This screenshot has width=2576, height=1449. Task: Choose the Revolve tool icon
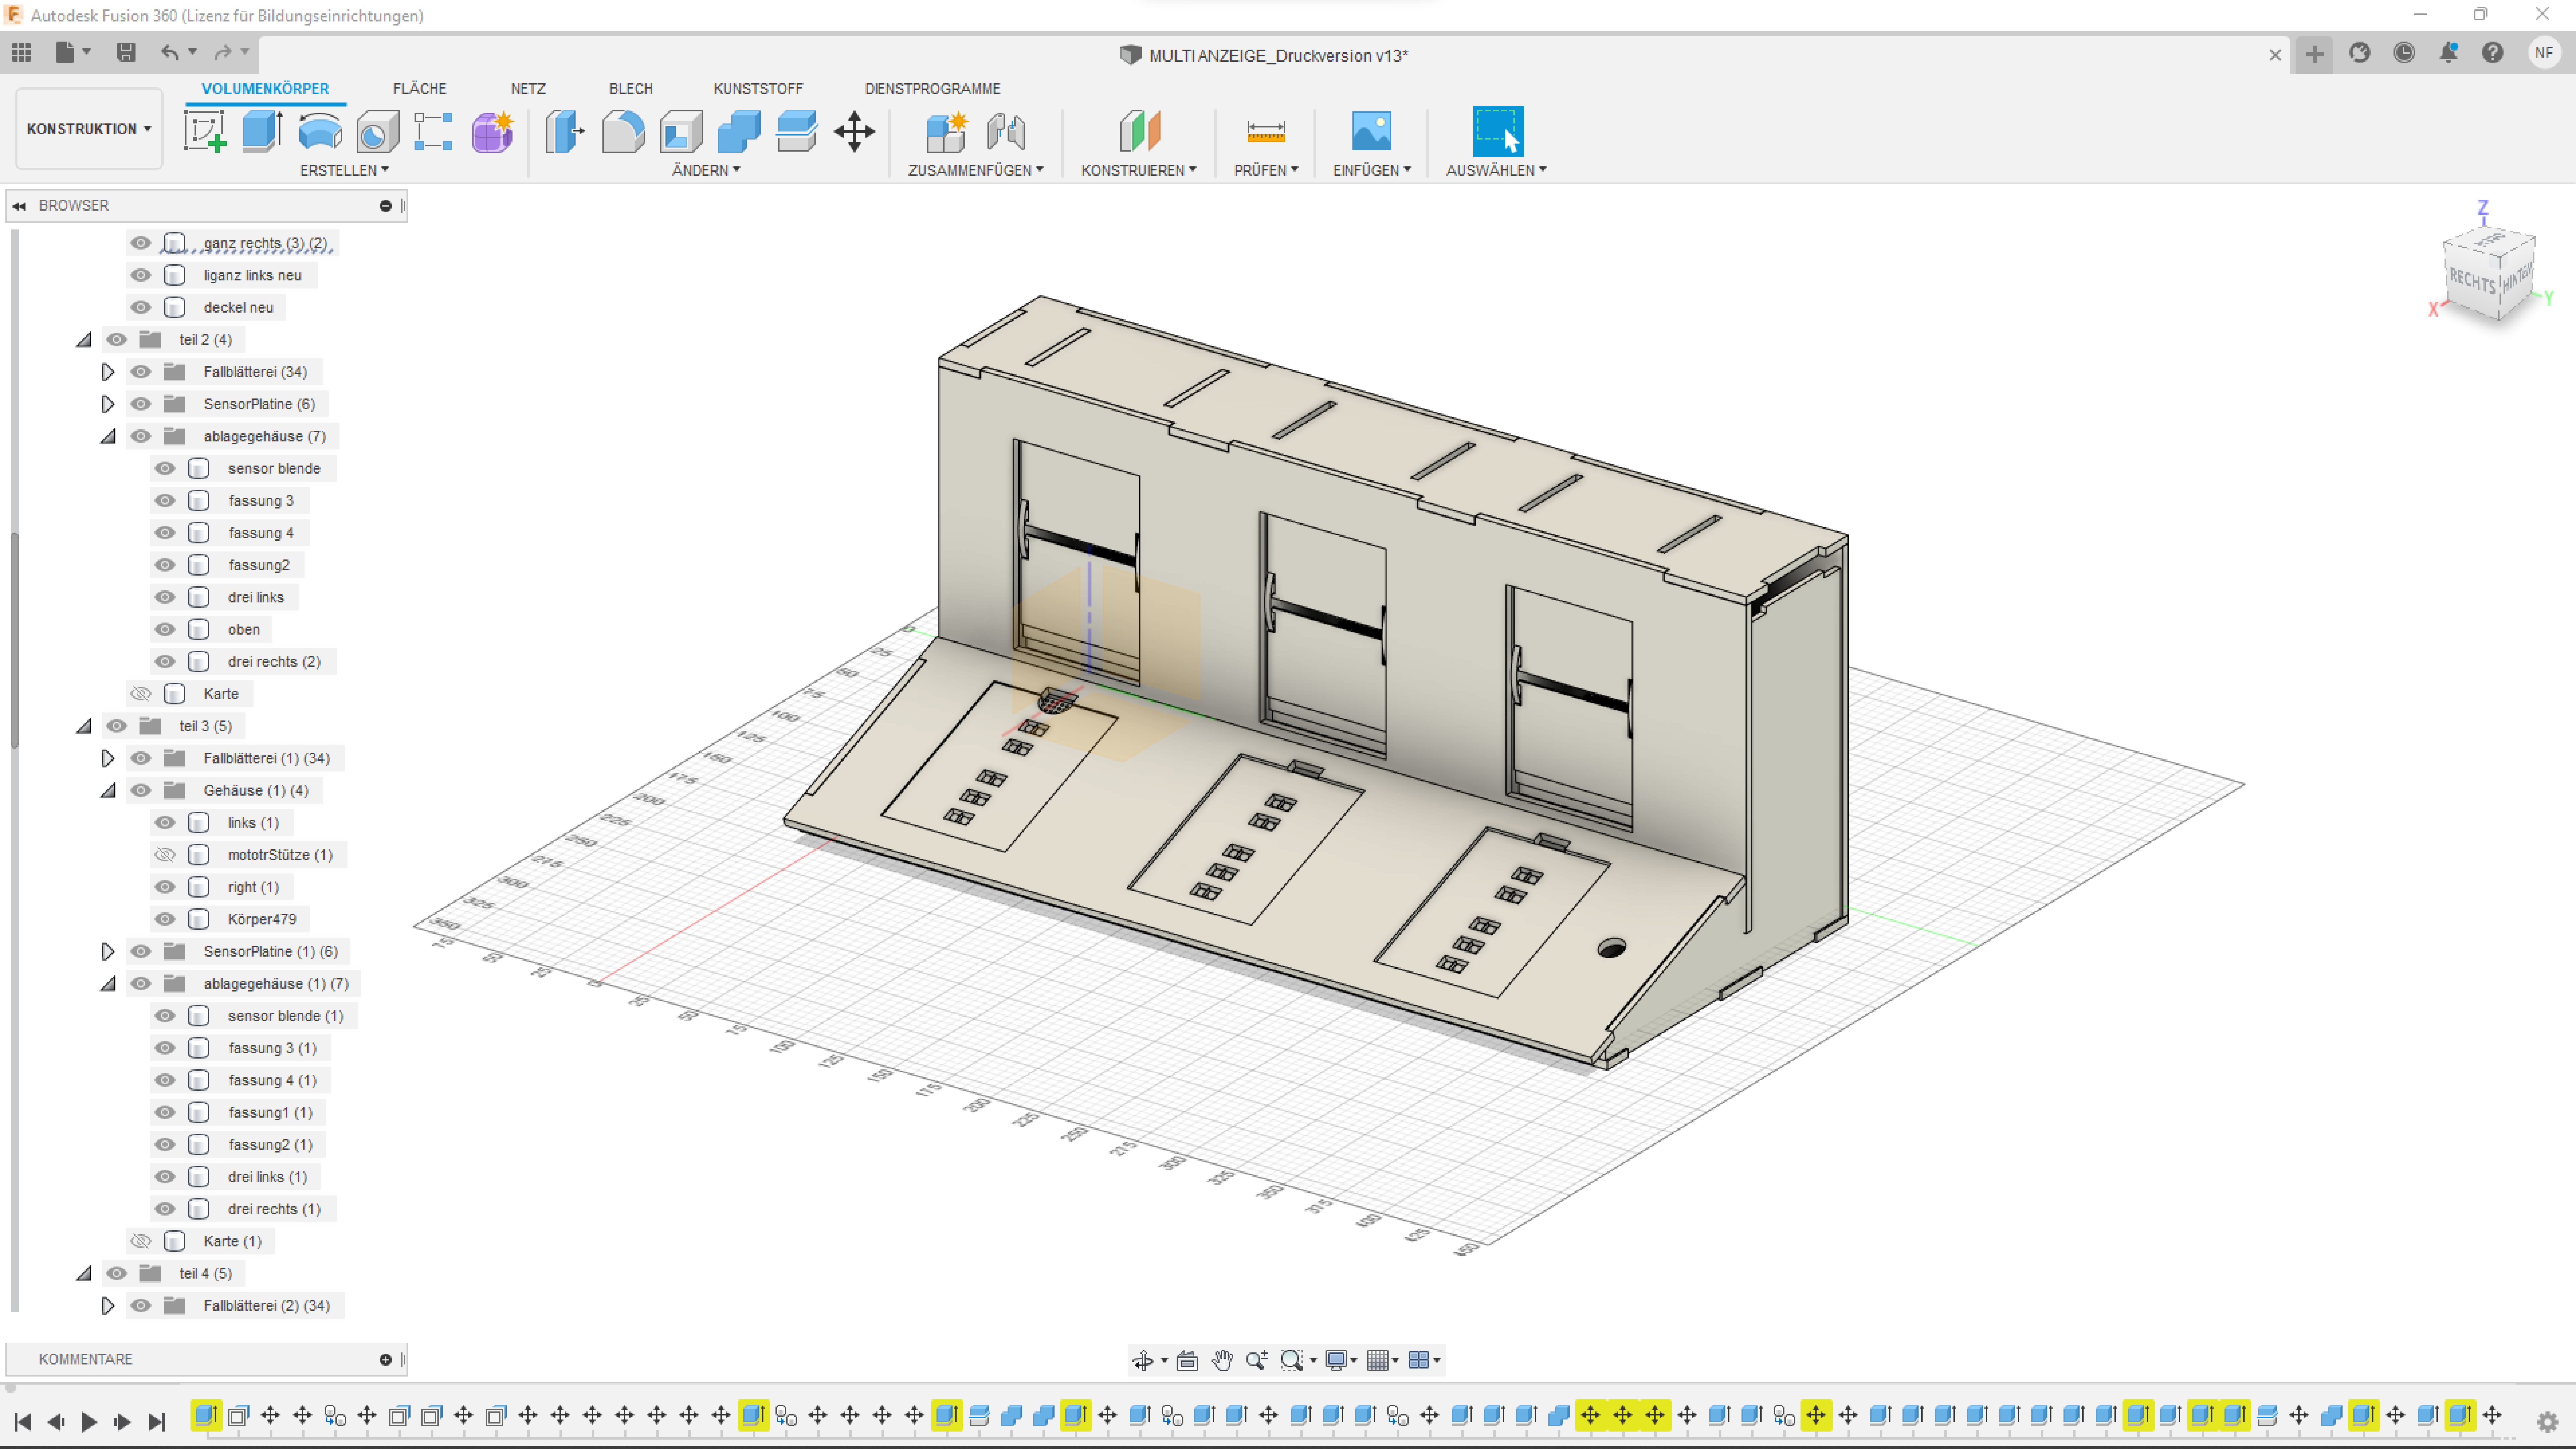click(320, 131)
